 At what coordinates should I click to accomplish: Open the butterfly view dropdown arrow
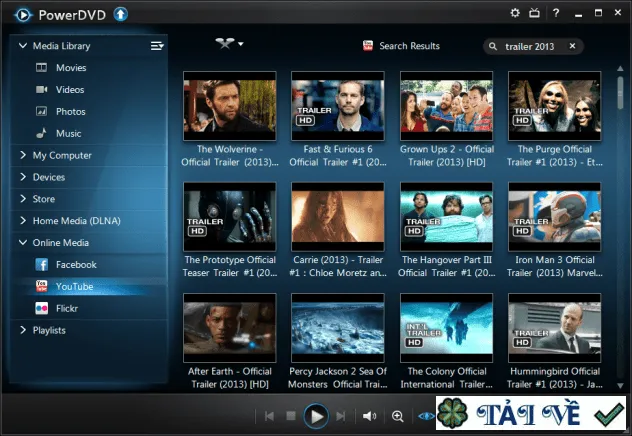tap(241, 44)
